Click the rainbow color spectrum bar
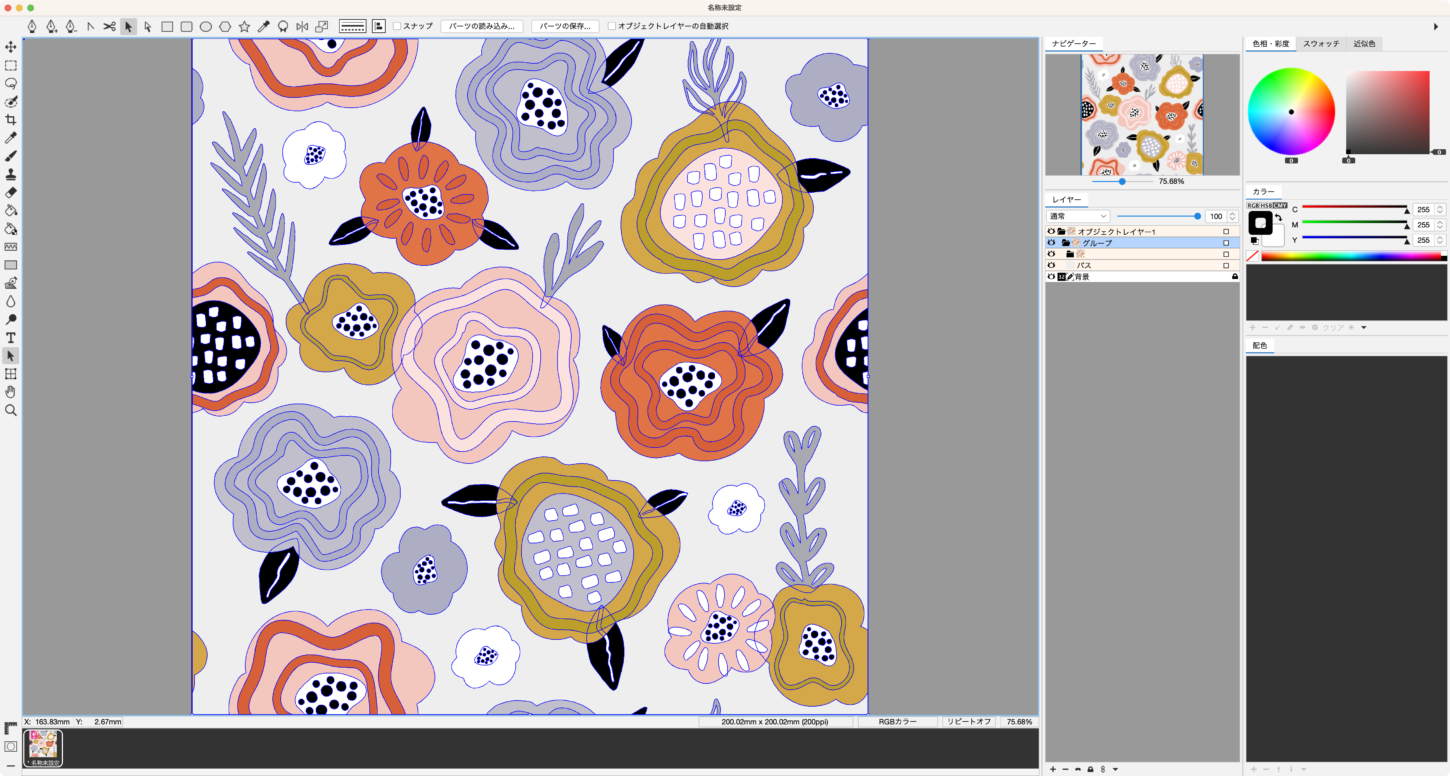1450x776 pixels. pos(1350,257)
